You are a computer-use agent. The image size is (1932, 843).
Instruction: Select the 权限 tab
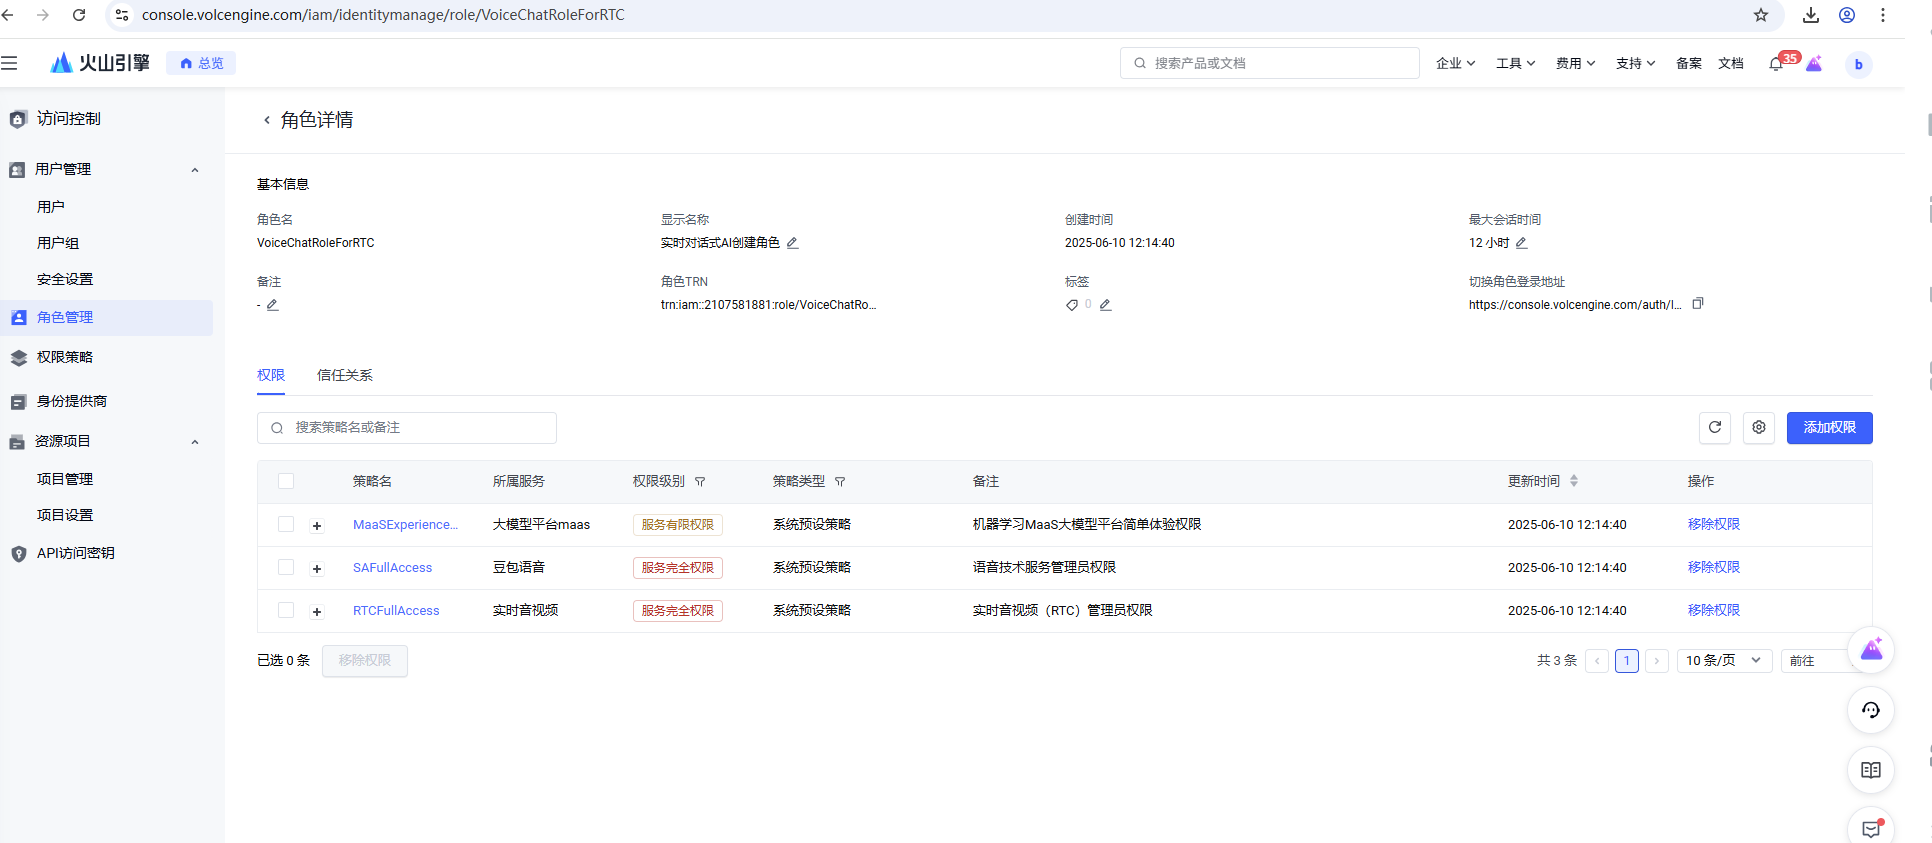tap(271, 375)
